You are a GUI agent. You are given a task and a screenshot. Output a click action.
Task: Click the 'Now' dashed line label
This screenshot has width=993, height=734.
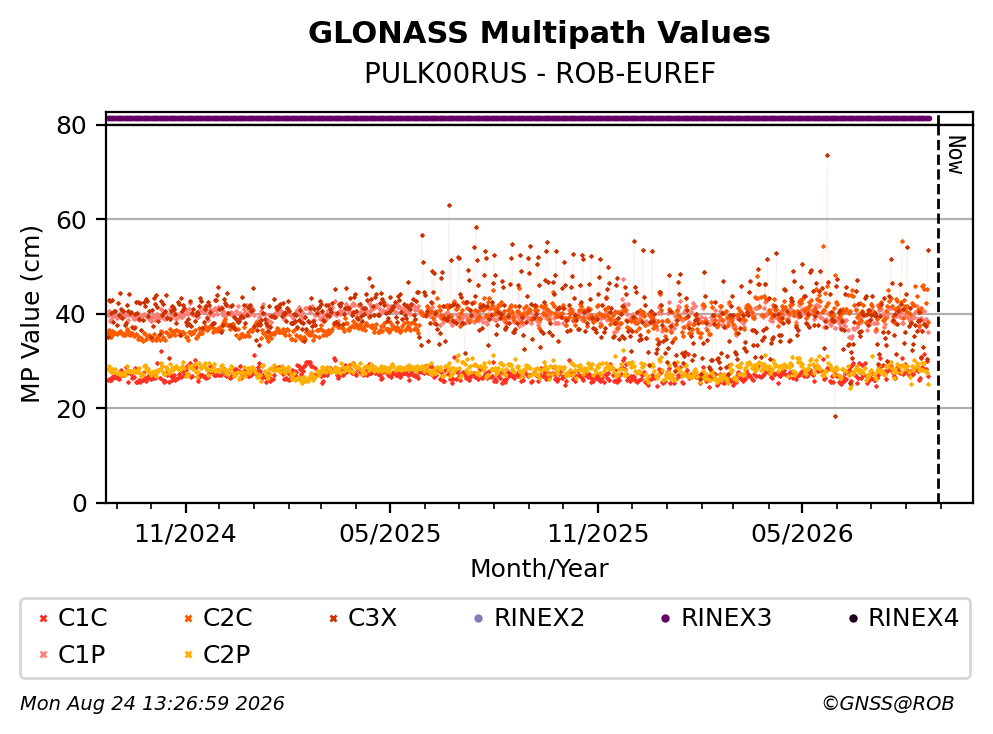click(x=956, y=155)
